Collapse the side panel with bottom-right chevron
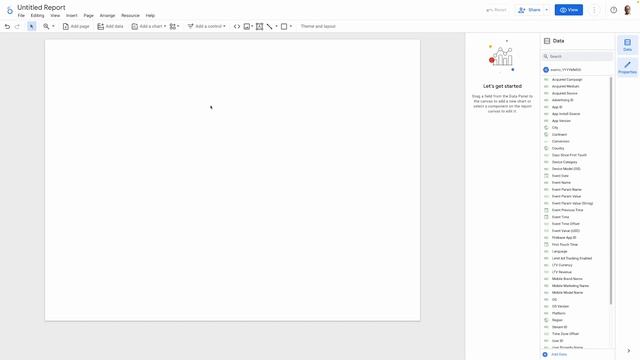 629,351
